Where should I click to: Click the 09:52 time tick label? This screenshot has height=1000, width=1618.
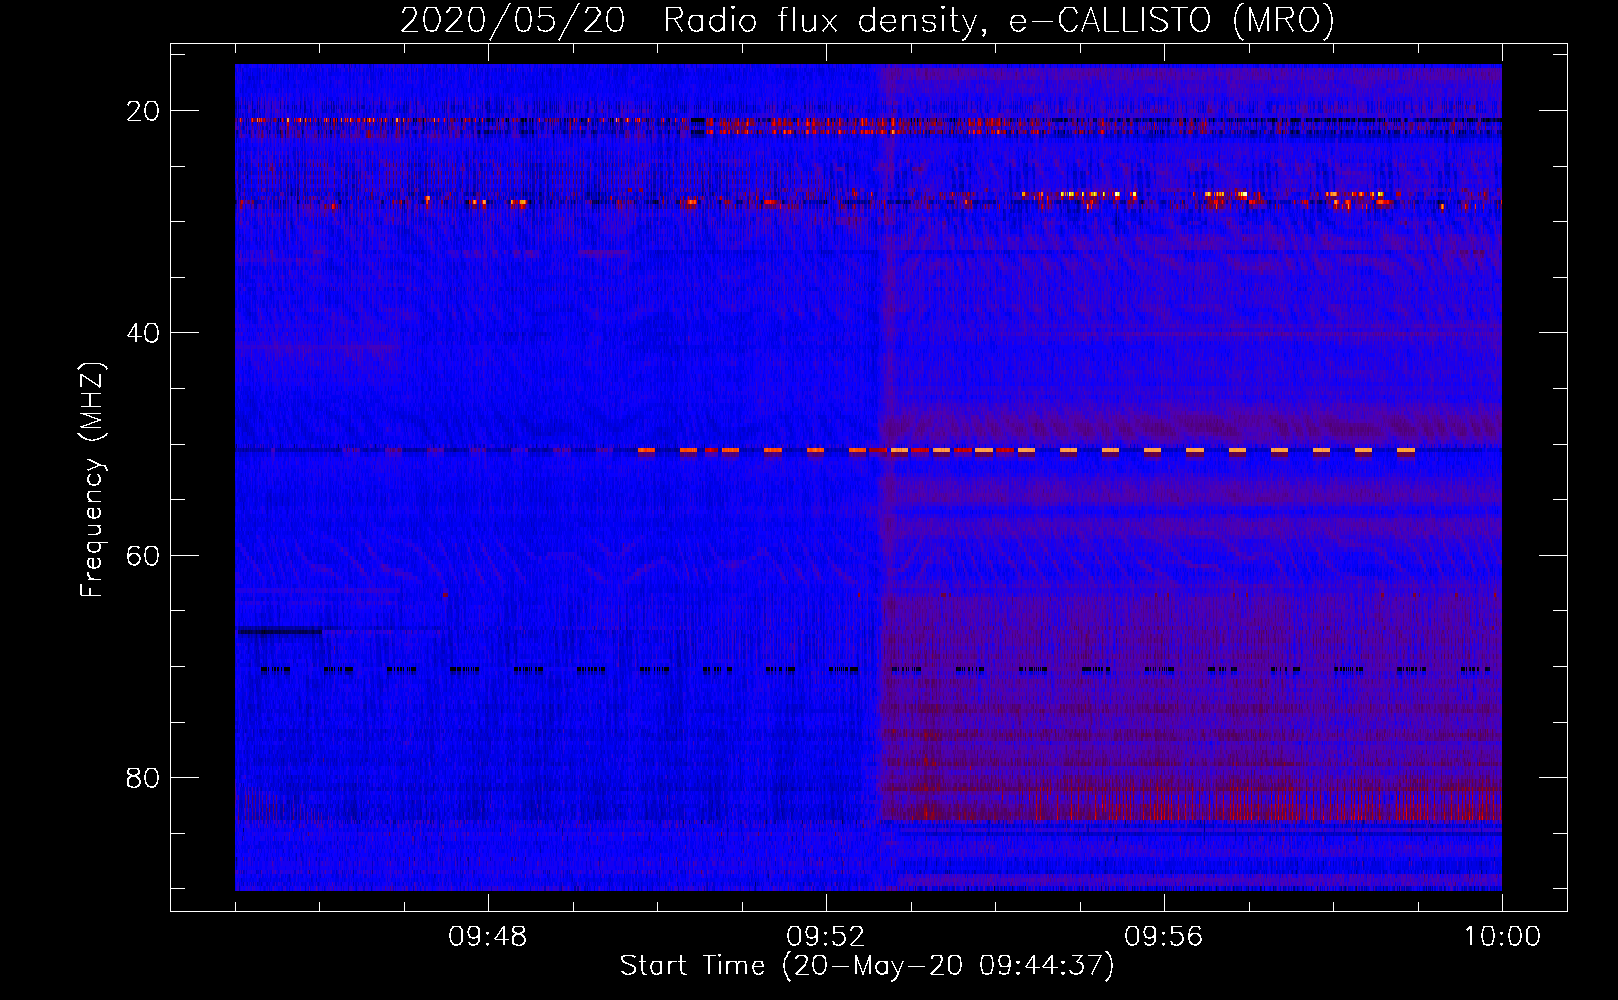825,937
